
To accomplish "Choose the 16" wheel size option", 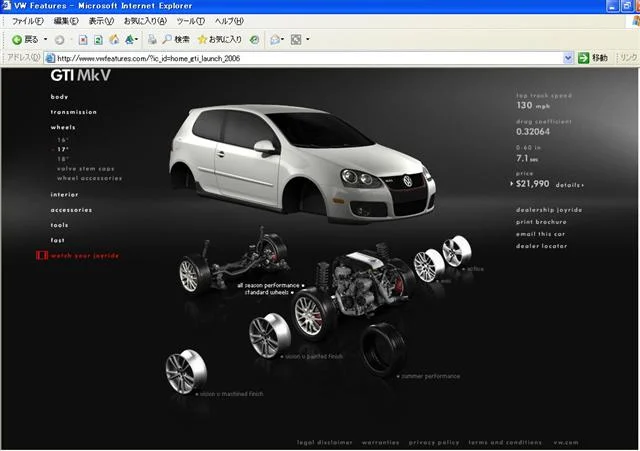I will [63, 140].
